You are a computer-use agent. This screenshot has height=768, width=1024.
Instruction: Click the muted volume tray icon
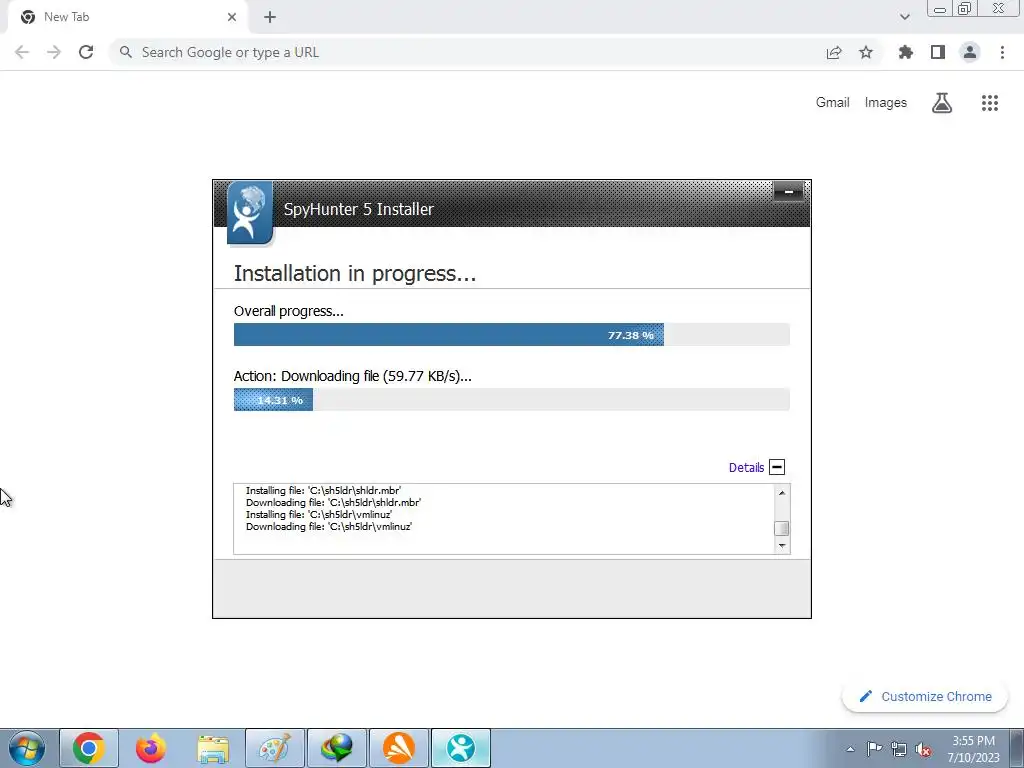(923, 749)
